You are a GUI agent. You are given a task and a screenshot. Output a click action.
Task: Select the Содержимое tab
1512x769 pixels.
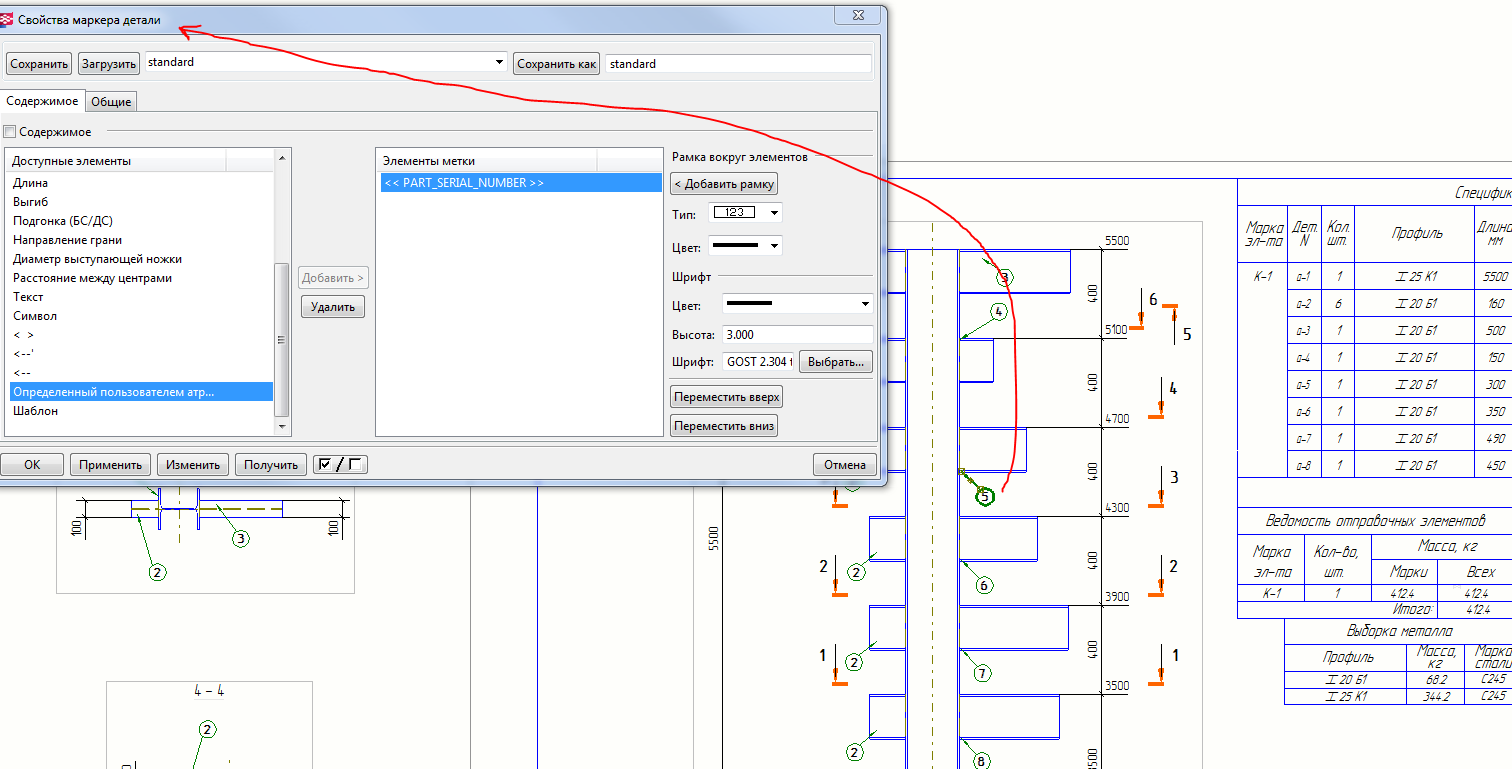(x=42, y=101)
